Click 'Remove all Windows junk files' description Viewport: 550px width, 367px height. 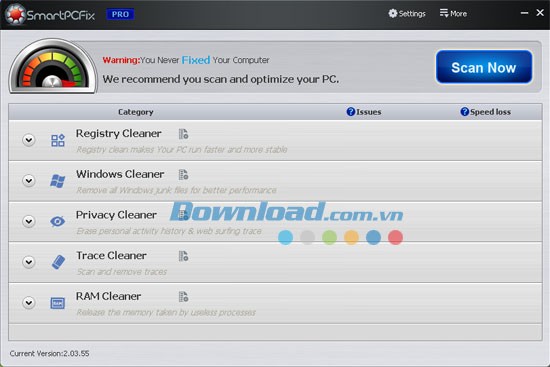pyautogui.click(x=176, y=191)
